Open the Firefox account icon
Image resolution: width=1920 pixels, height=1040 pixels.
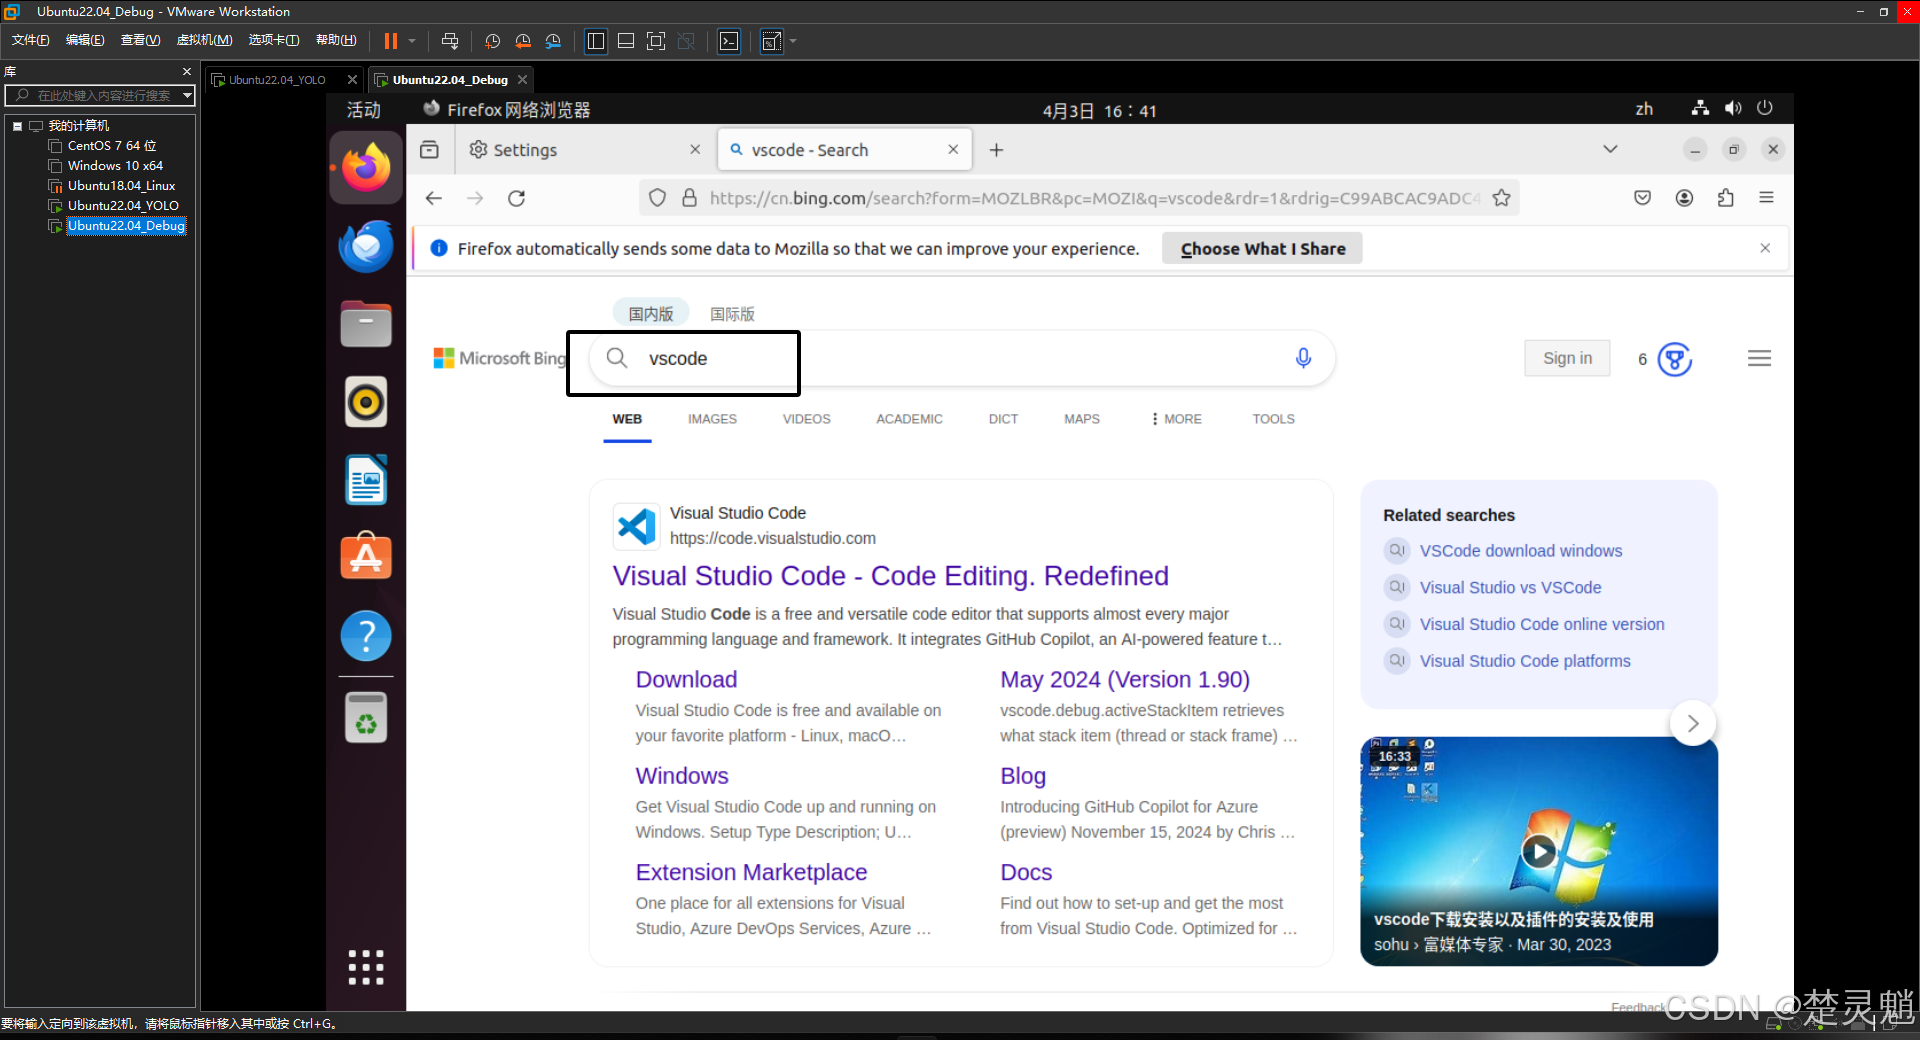[x=1684, y=198]
